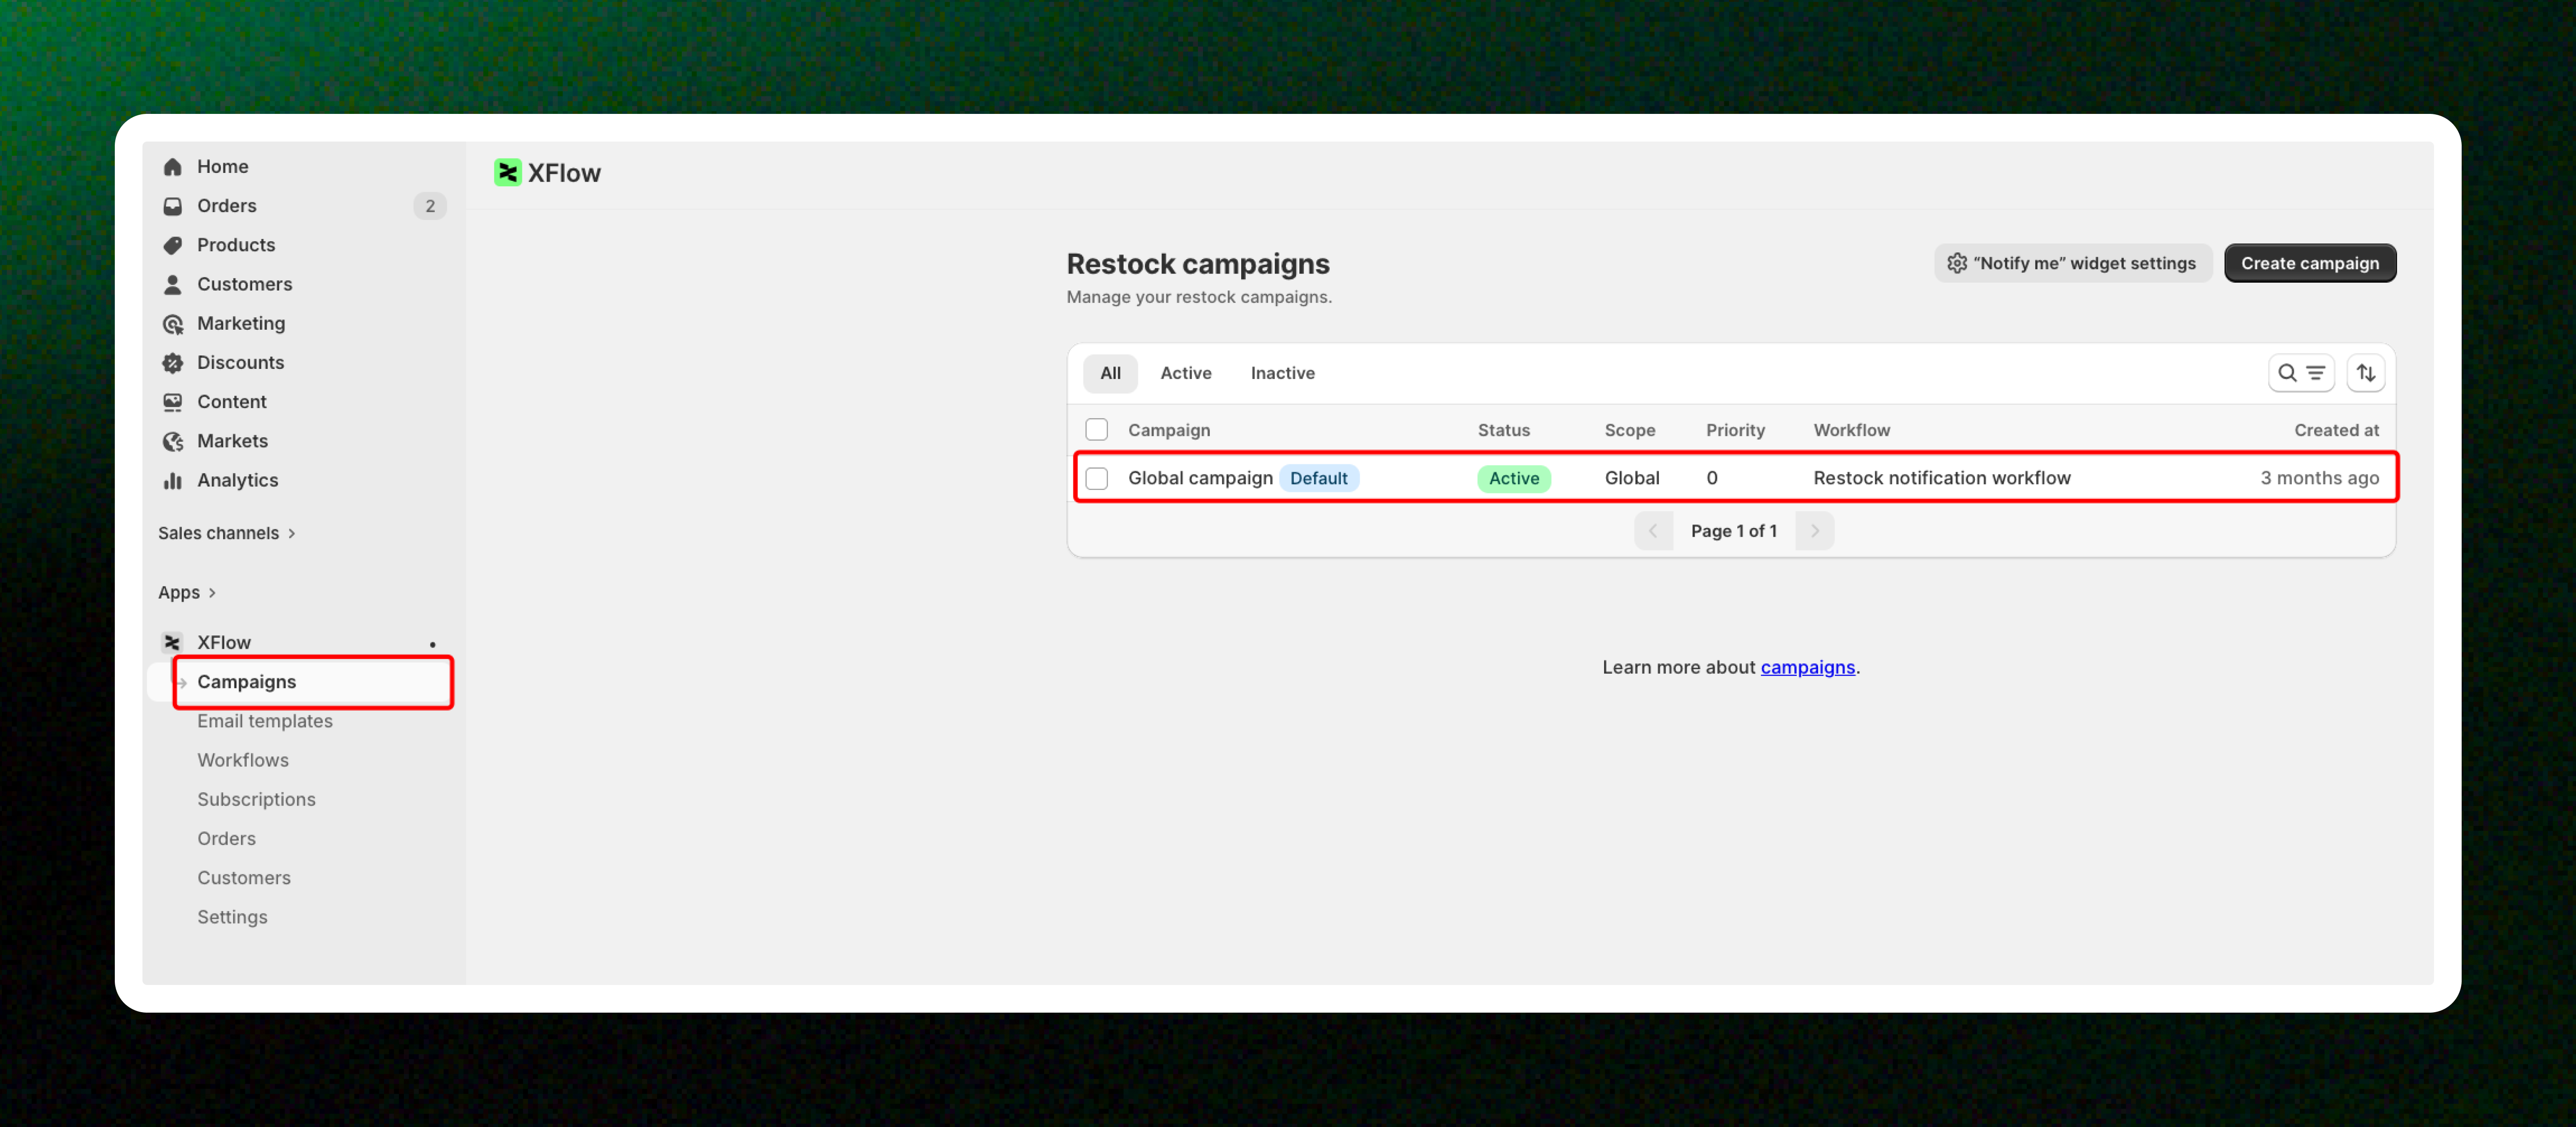Screen dimensions: 2576x1127
Task: Click the Page 1 of 1 label
Action: point(1734,531)
